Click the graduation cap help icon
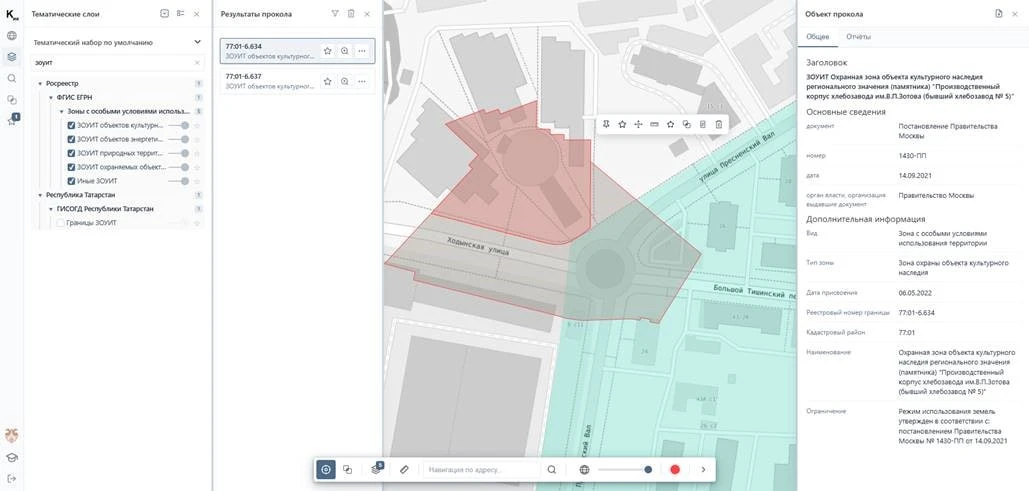 [x=12, y=458]
